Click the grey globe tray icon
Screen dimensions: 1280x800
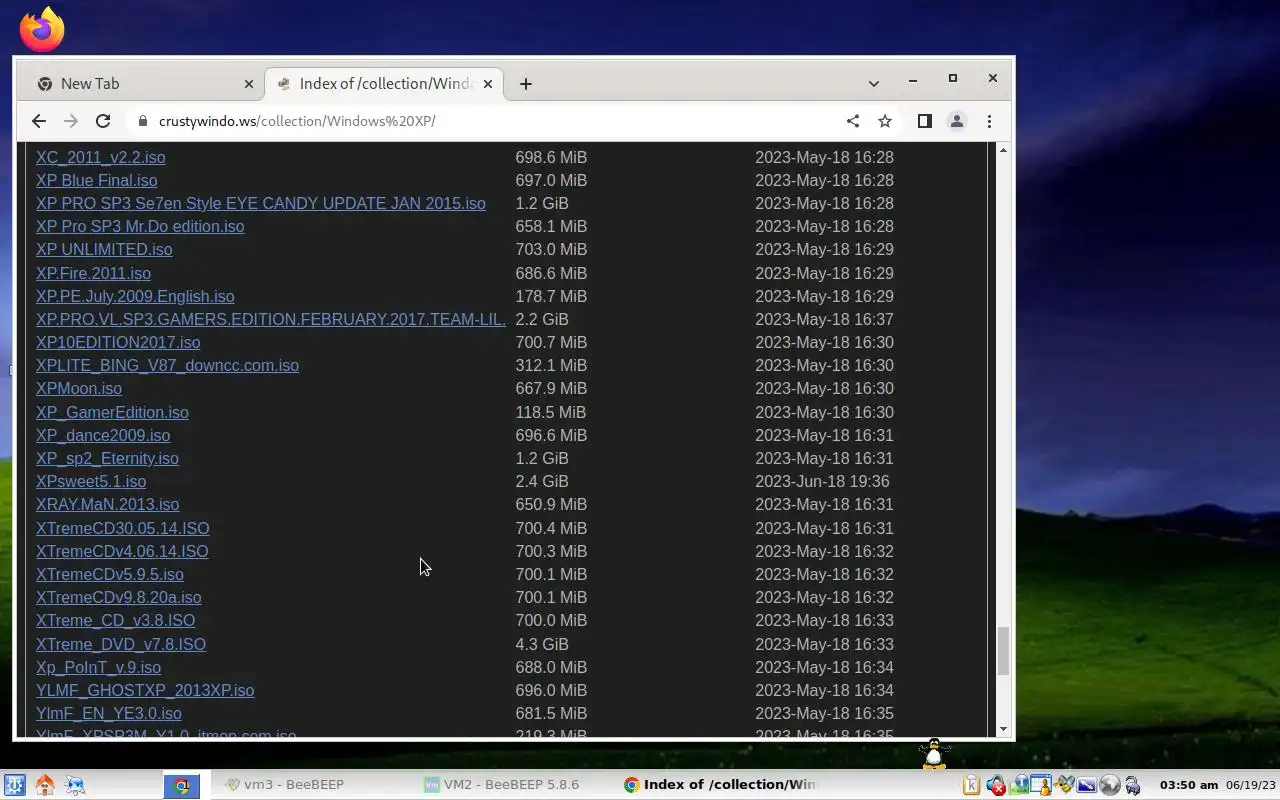click(x=1110, y=785)
